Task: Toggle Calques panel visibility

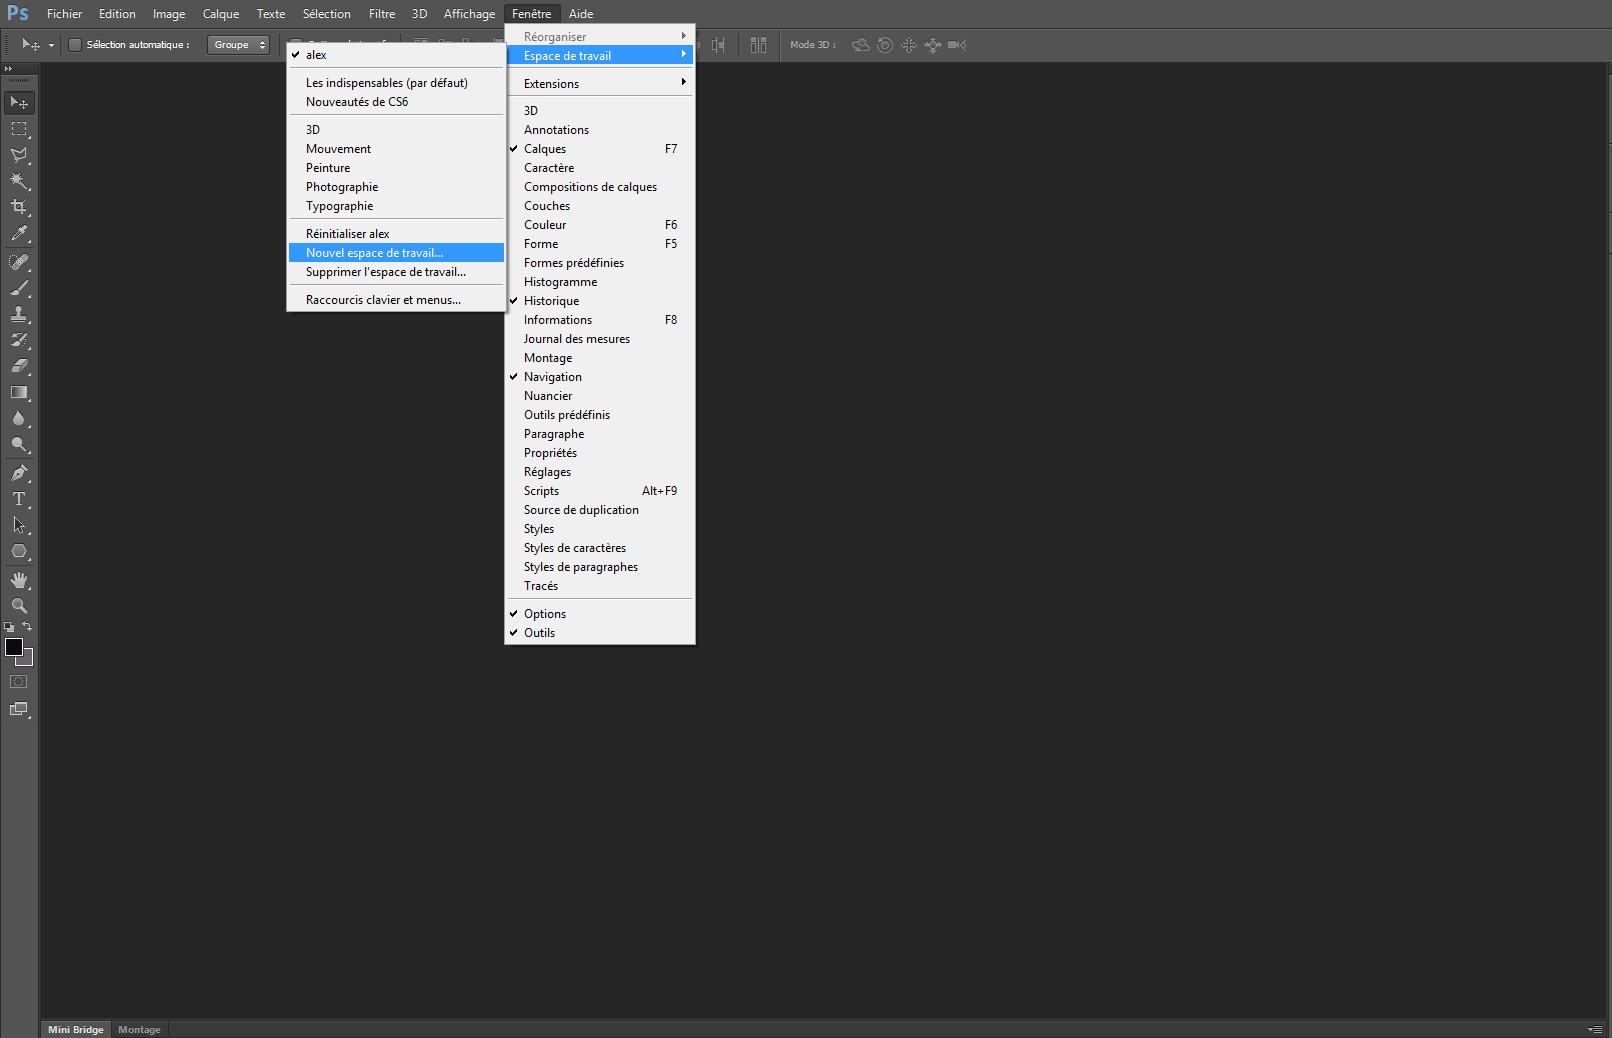Action: pyautogui.click(x=600, y=149)
